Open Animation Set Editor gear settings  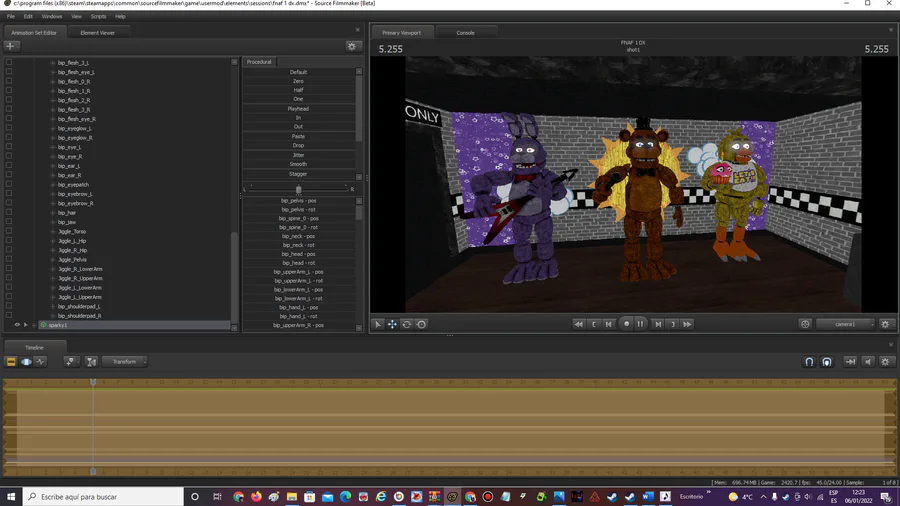point(352,46)
